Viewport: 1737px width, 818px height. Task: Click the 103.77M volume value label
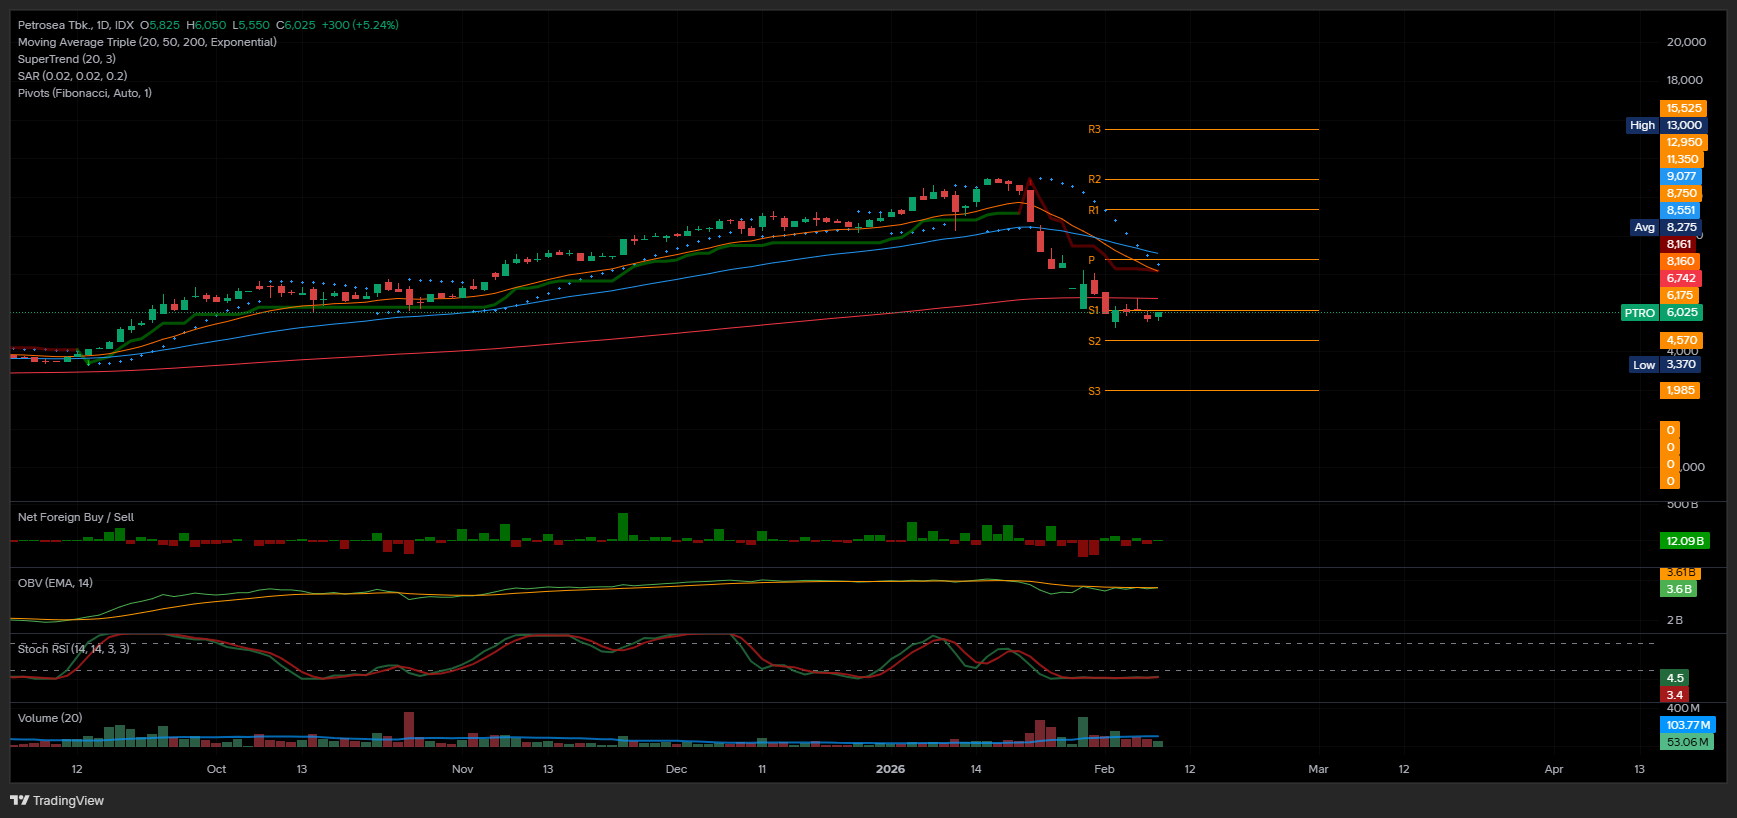pyautogui.click(x=1687, y=725)
